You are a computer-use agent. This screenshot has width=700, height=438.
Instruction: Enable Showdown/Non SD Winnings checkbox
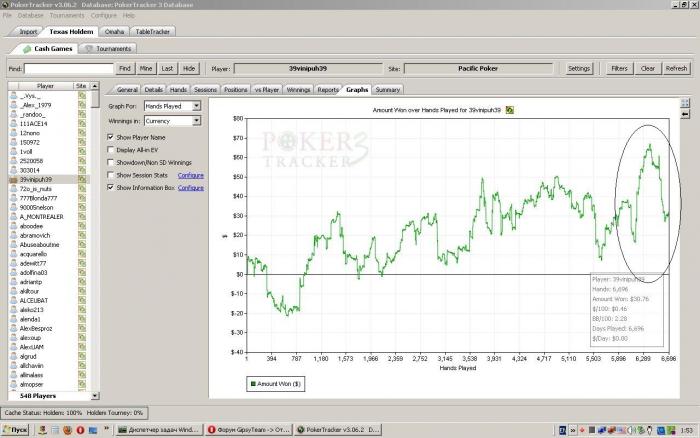[x=110, y=162]
